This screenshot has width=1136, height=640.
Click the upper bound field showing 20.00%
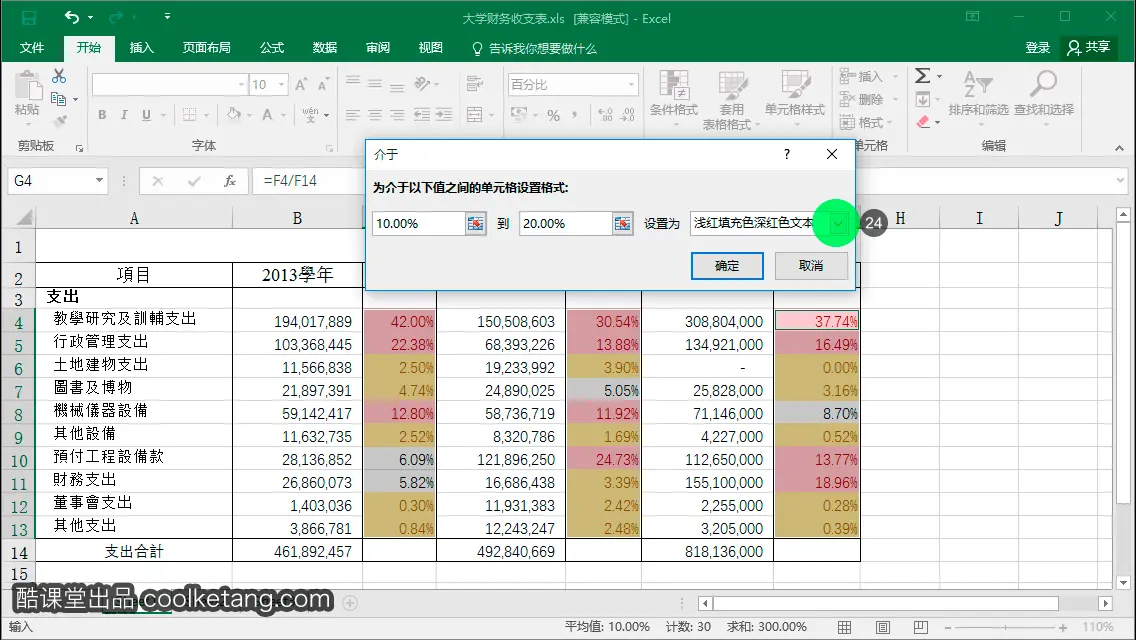coord(566,223)
